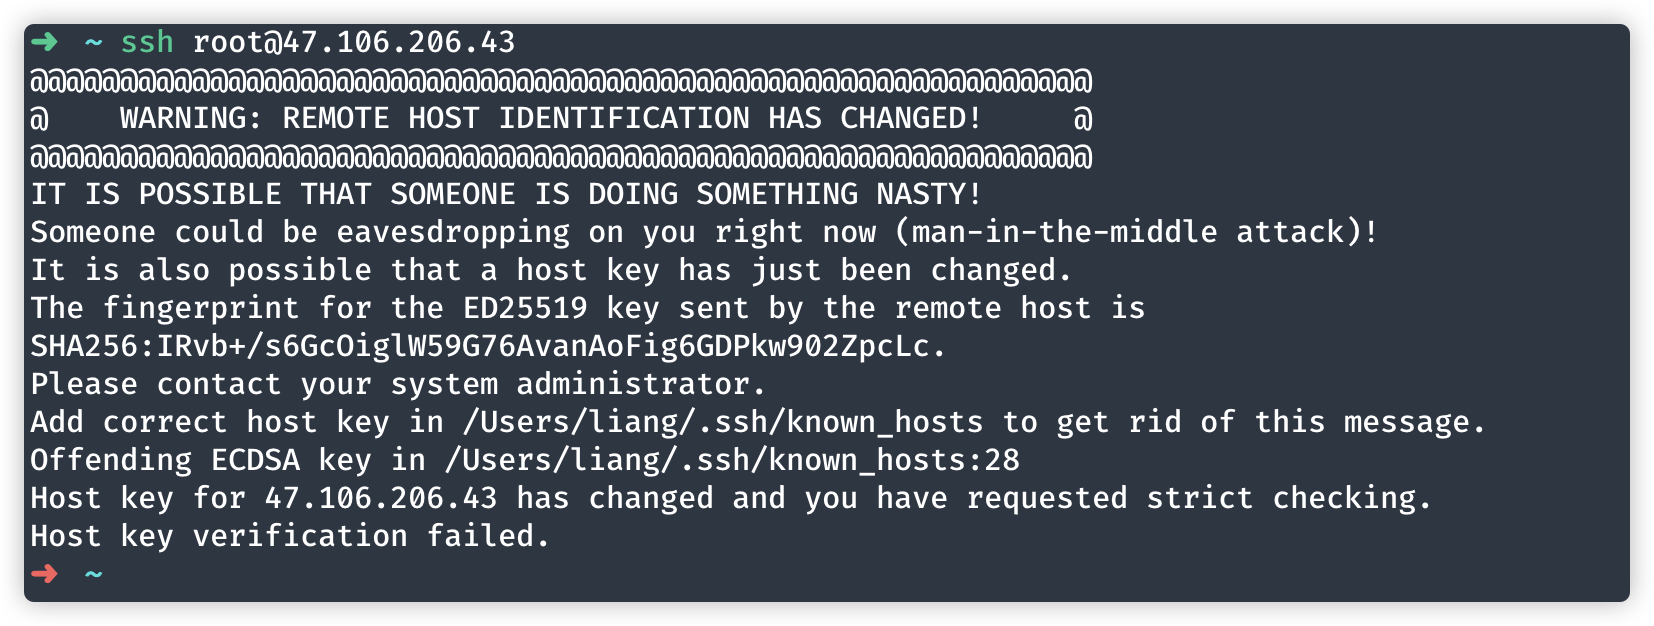The height and width of the screenshot is (626, 1654).
Task: Click '(man-in-the-middle attack)!' text
Action: [x=1136, y=232]
